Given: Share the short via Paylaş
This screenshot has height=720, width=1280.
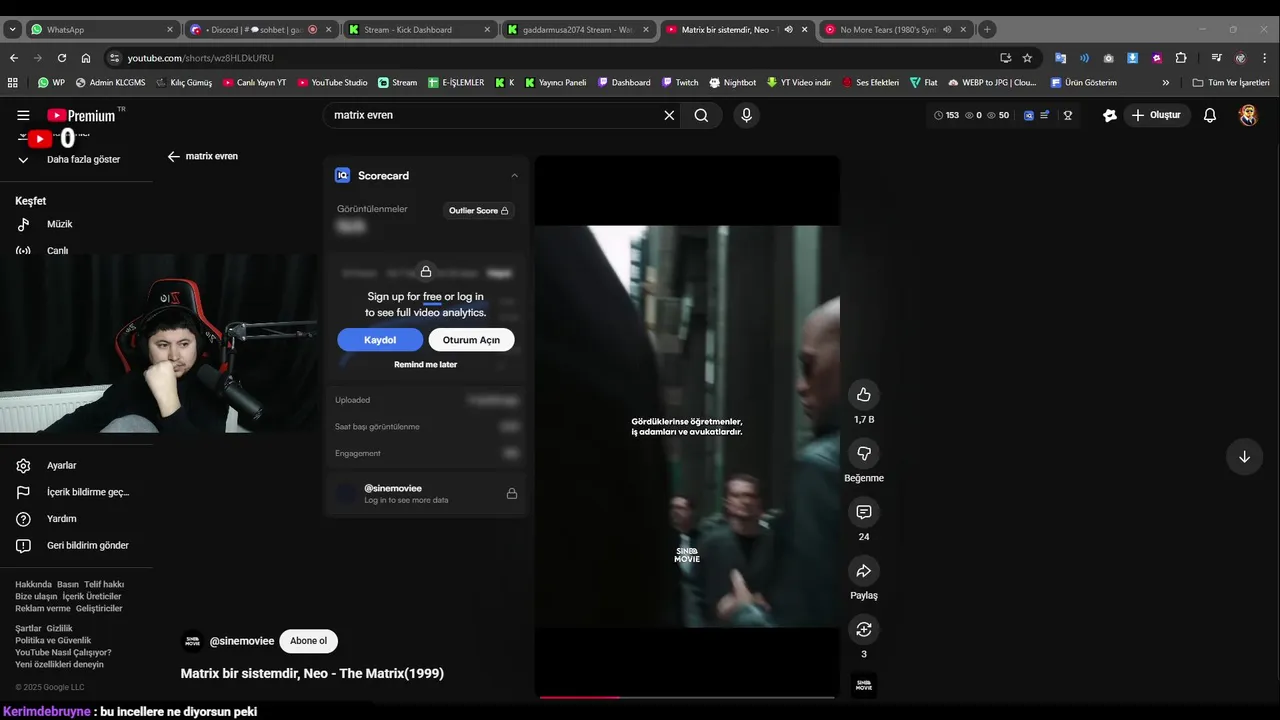Looking at the screenshot, I should click(864, 571).
